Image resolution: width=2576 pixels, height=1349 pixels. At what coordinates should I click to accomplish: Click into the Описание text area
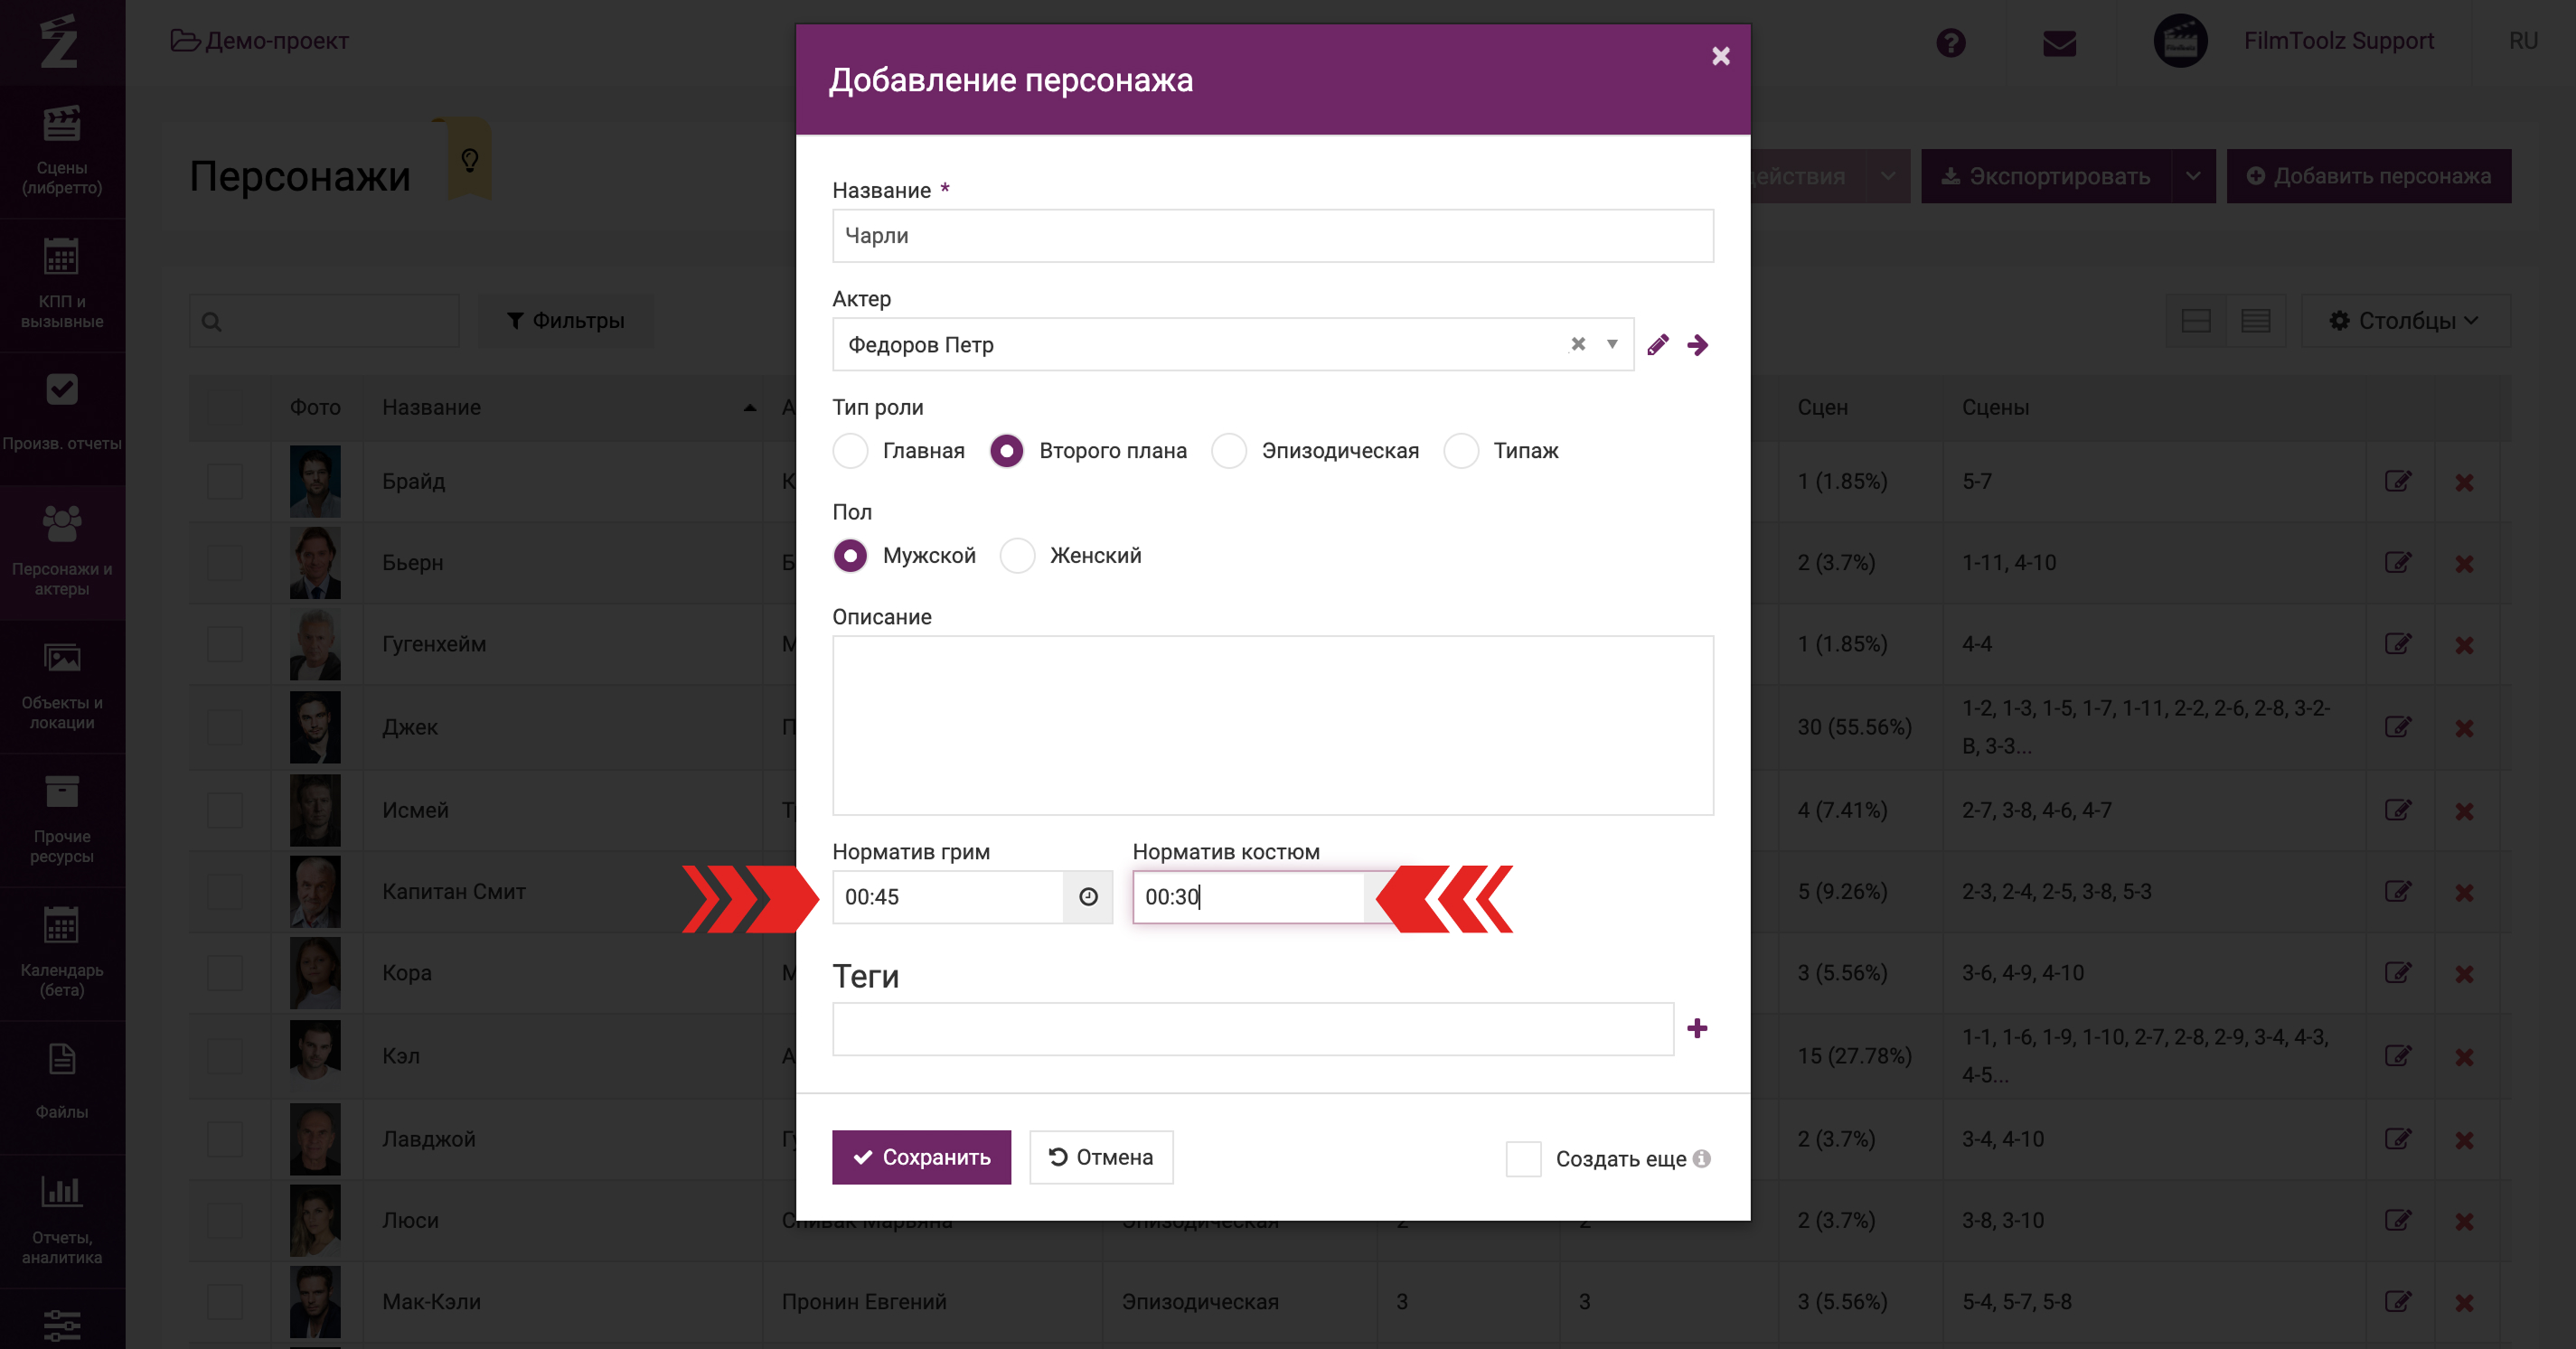click(1272, 725)
